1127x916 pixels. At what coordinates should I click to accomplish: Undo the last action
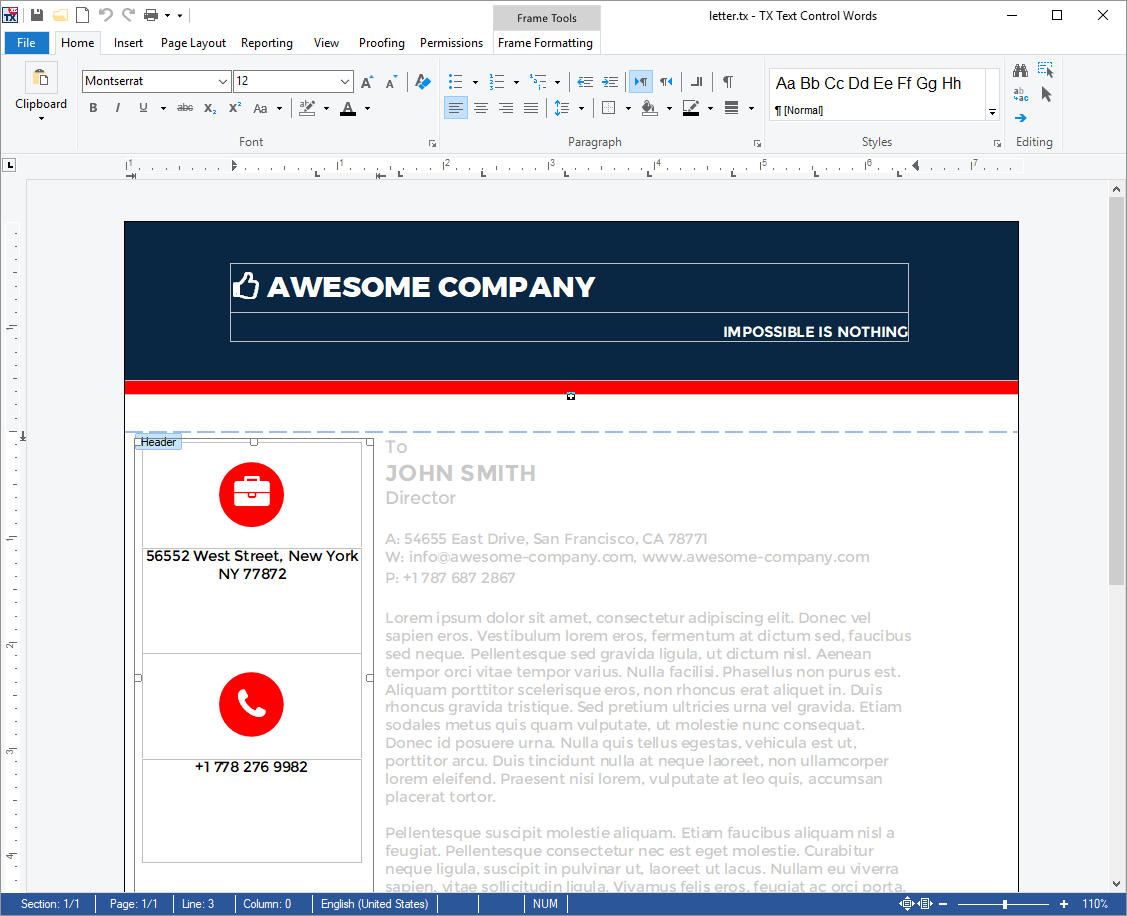coord(106,15)
